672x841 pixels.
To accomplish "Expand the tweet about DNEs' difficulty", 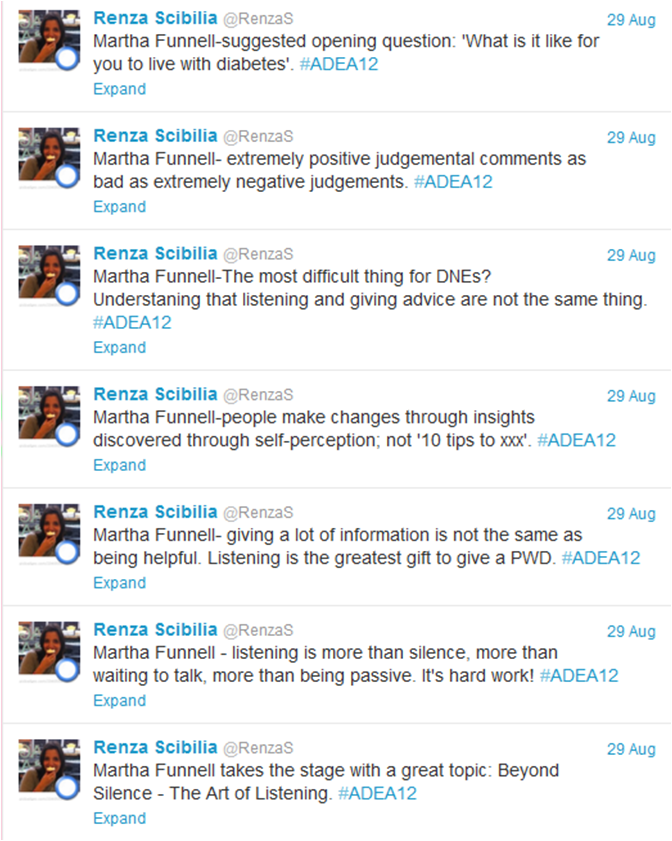I will [119, 348].
